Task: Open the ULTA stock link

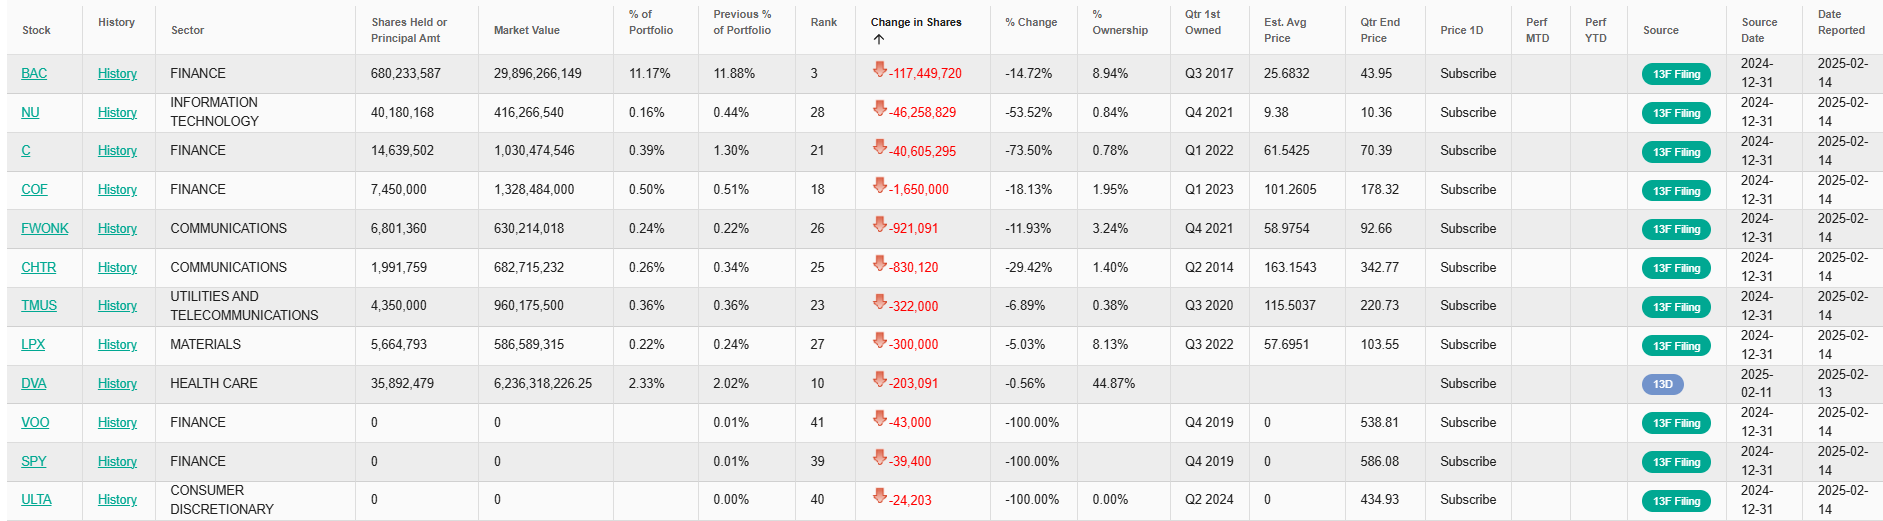Action: tap(36, 499)
